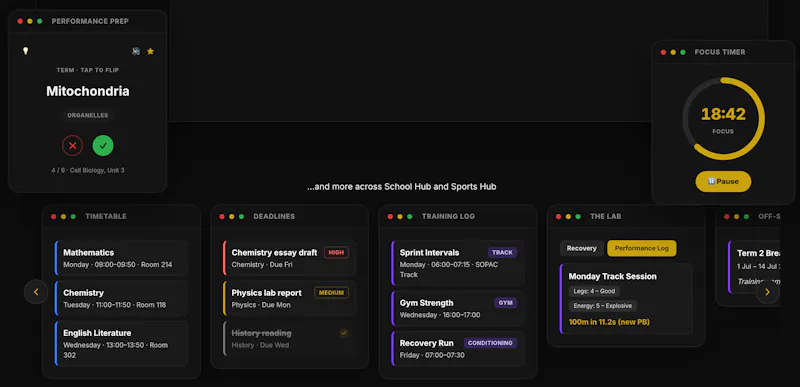Click the CONDITIONING tag on Recovery Run

pos(490,343)
